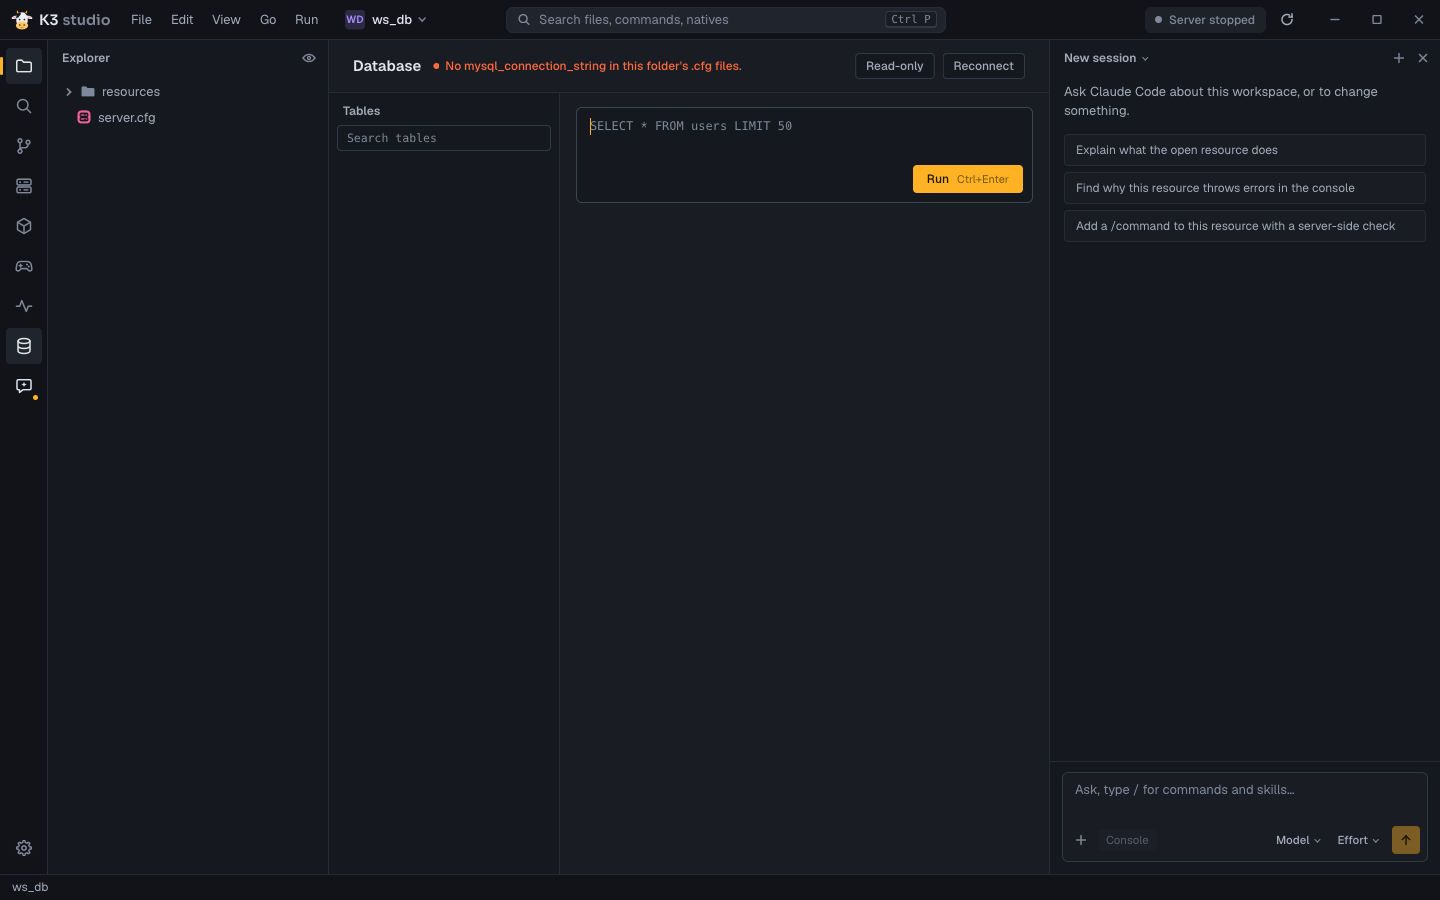
Task: Open the Model dropdown
Action: tap(1298, 840)
